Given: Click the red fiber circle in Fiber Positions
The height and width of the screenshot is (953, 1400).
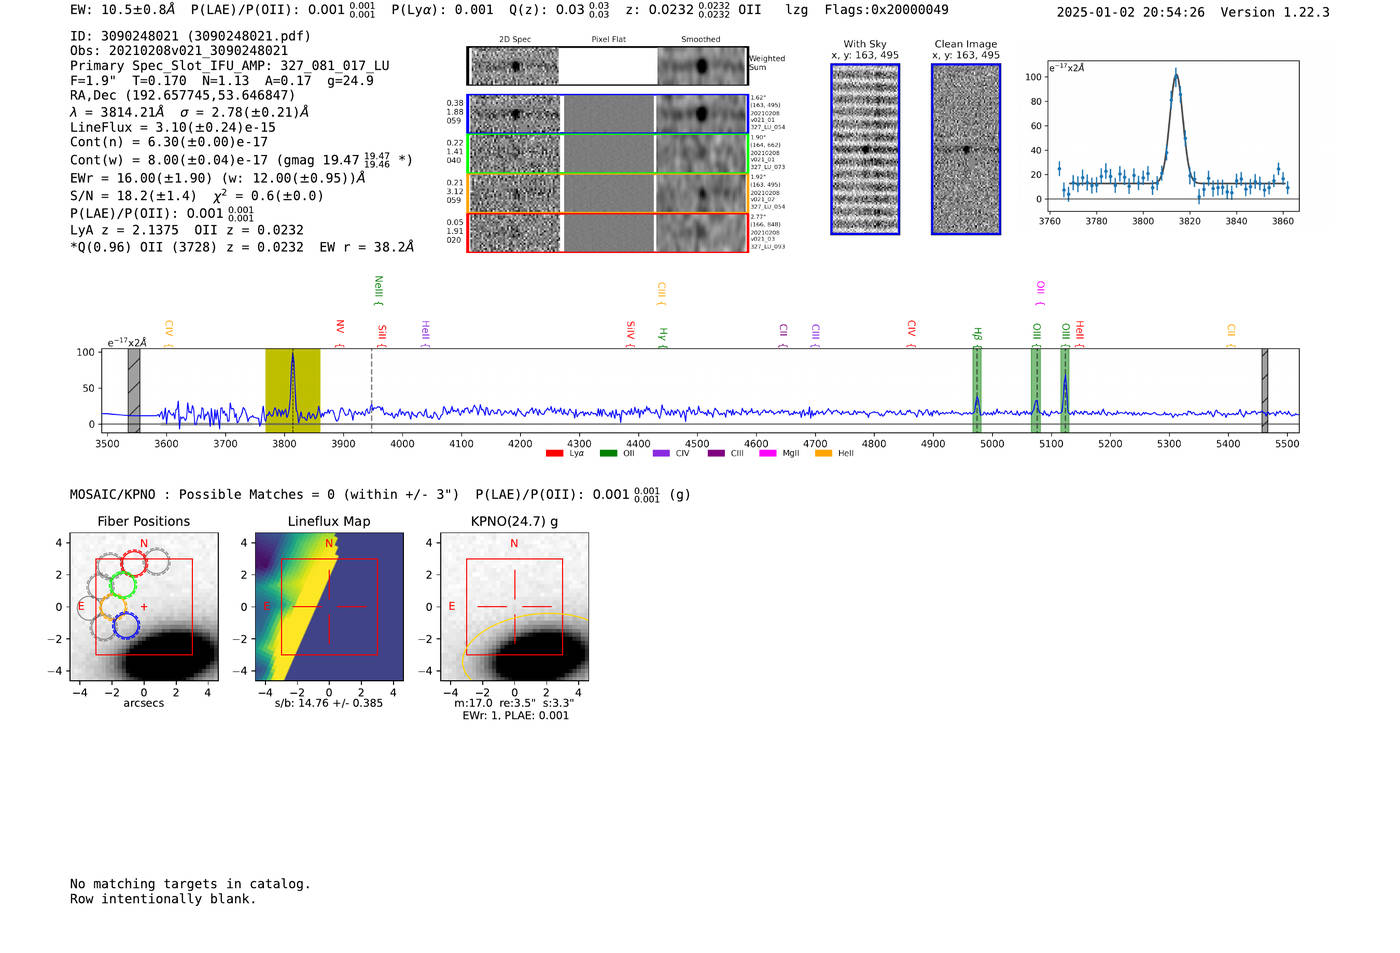Looking at the screenshot, I should click(x=133, y=562).
